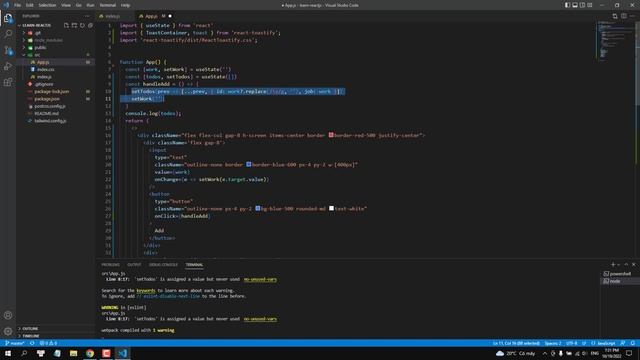Click the UTF-8 encoding in status bar

[571, 343]
